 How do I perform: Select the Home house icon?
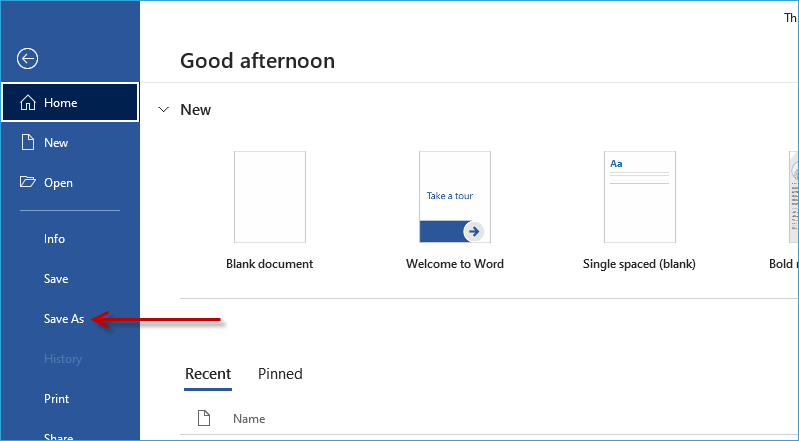pos(28,102)
